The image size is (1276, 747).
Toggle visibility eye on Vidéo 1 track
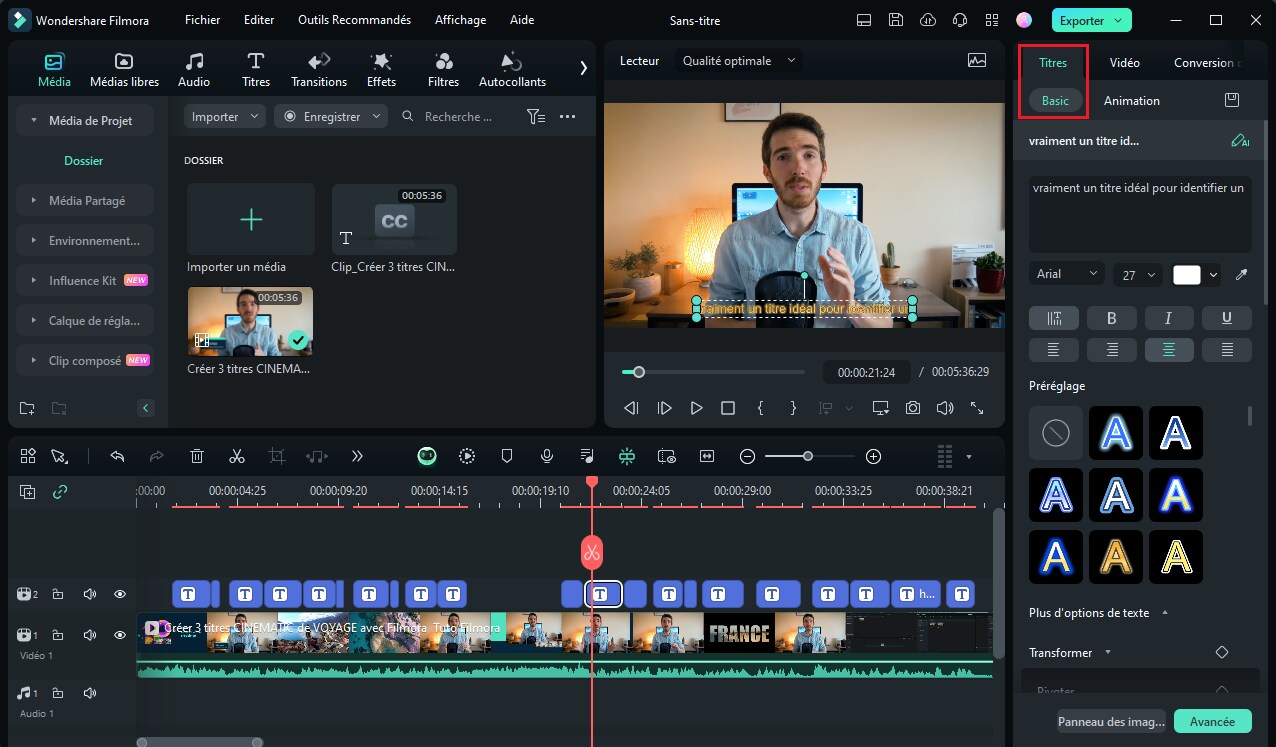(120, 635)
